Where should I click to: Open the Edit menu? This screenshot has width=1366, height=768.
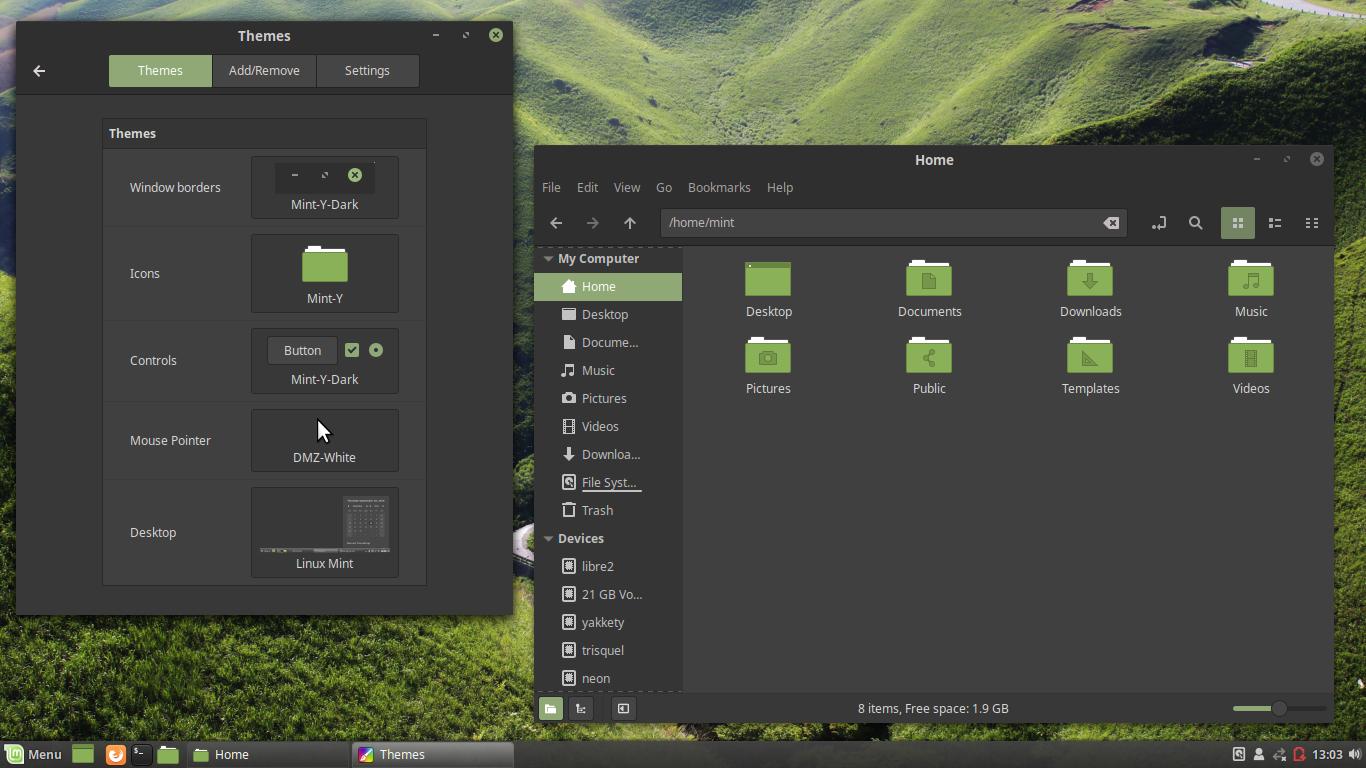tap(587, 188)
